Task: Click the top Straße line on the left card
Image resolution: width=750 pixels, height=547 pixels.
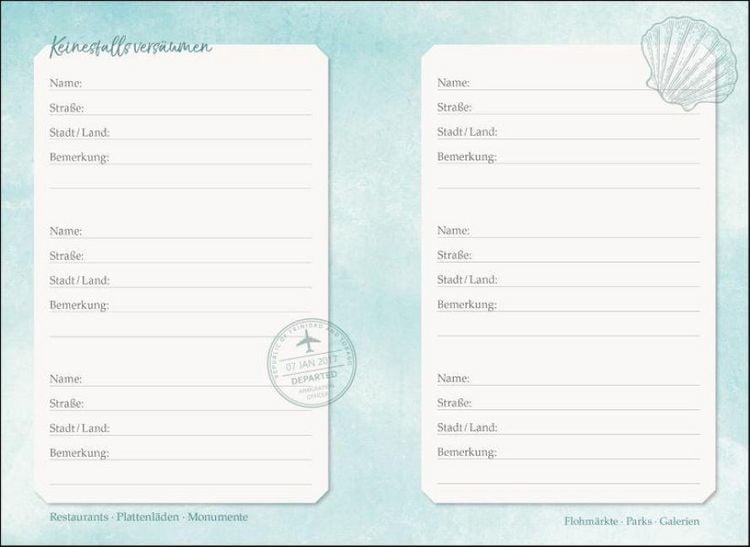Action: tap(180, 108)
